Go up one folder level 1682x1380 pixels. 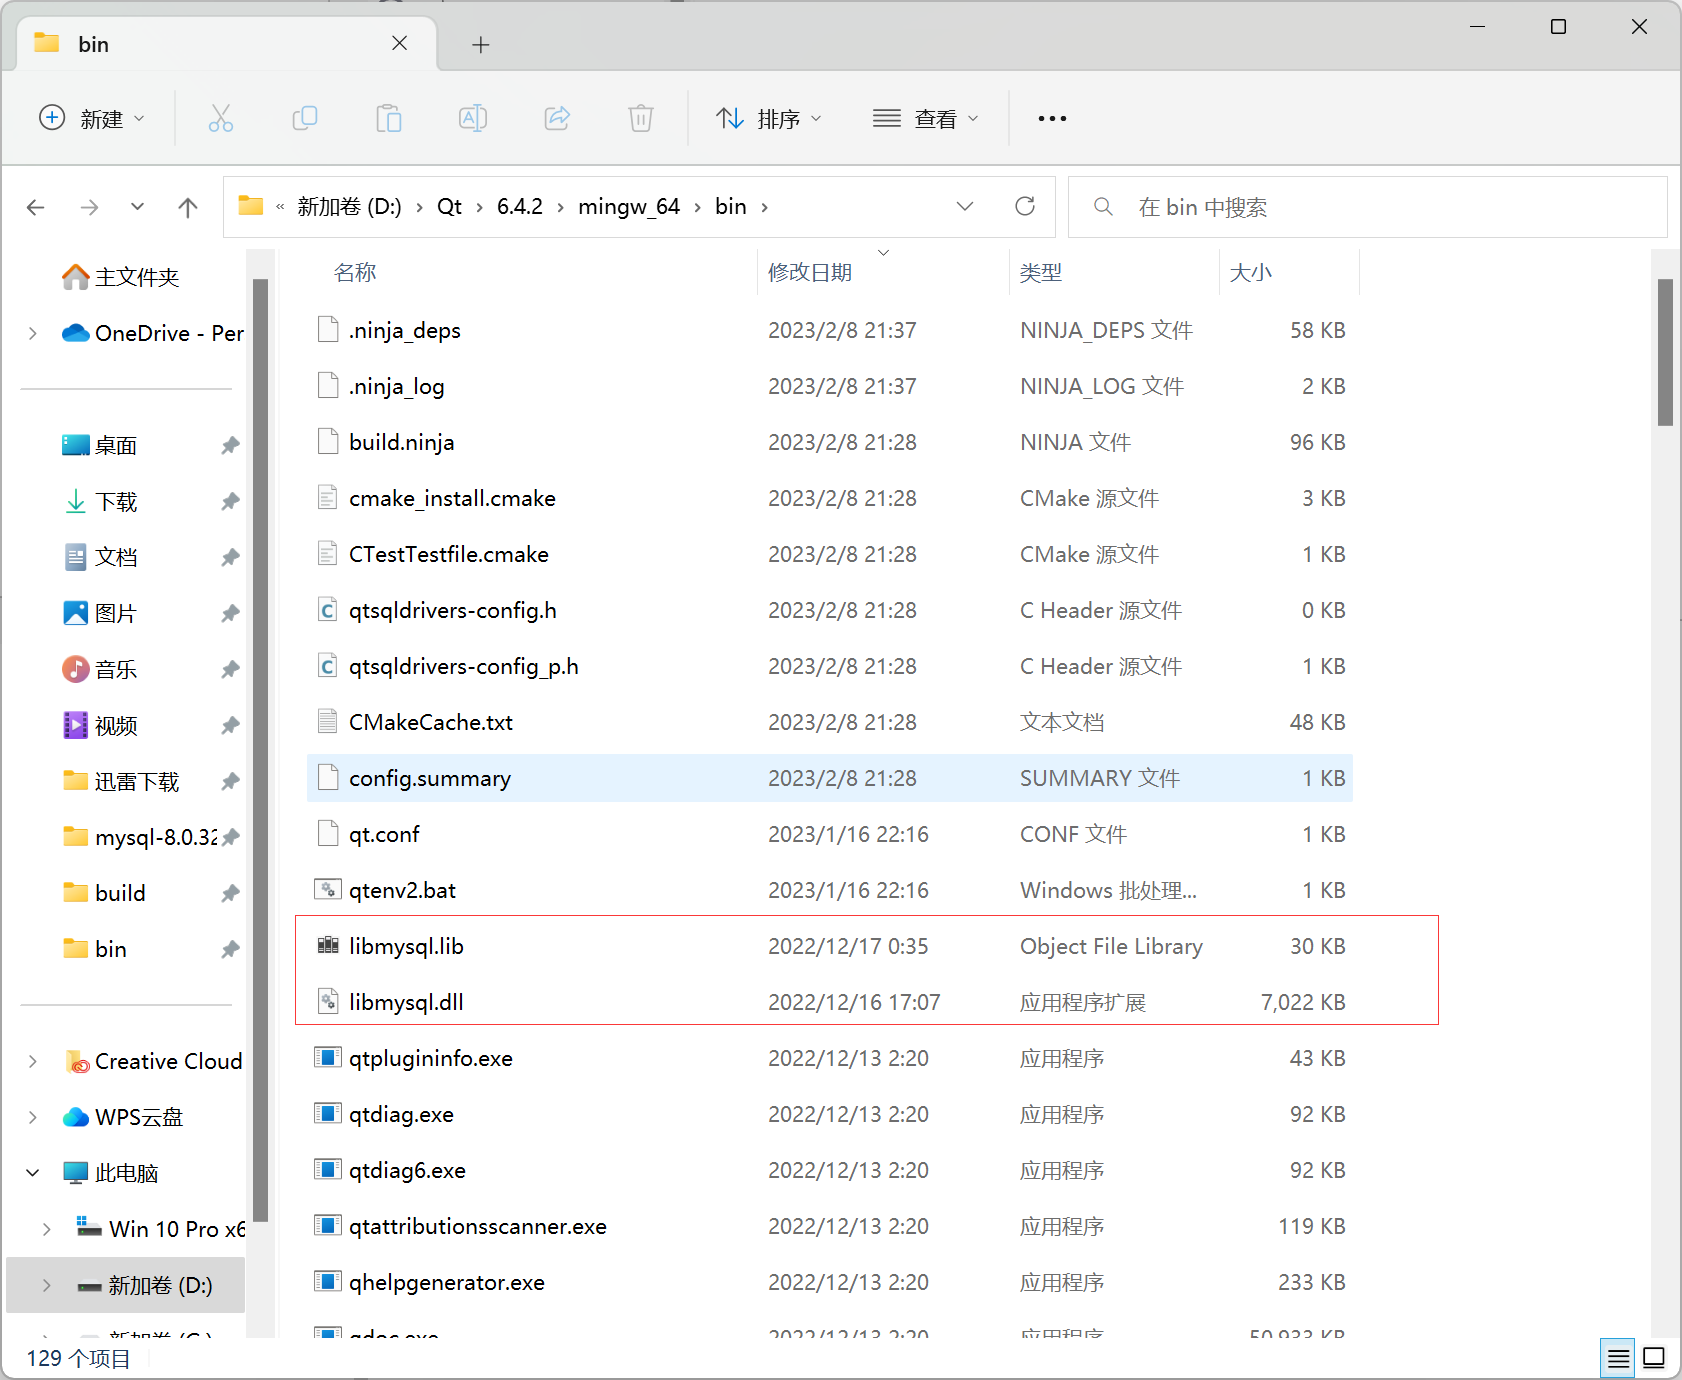tap(187, 207)
